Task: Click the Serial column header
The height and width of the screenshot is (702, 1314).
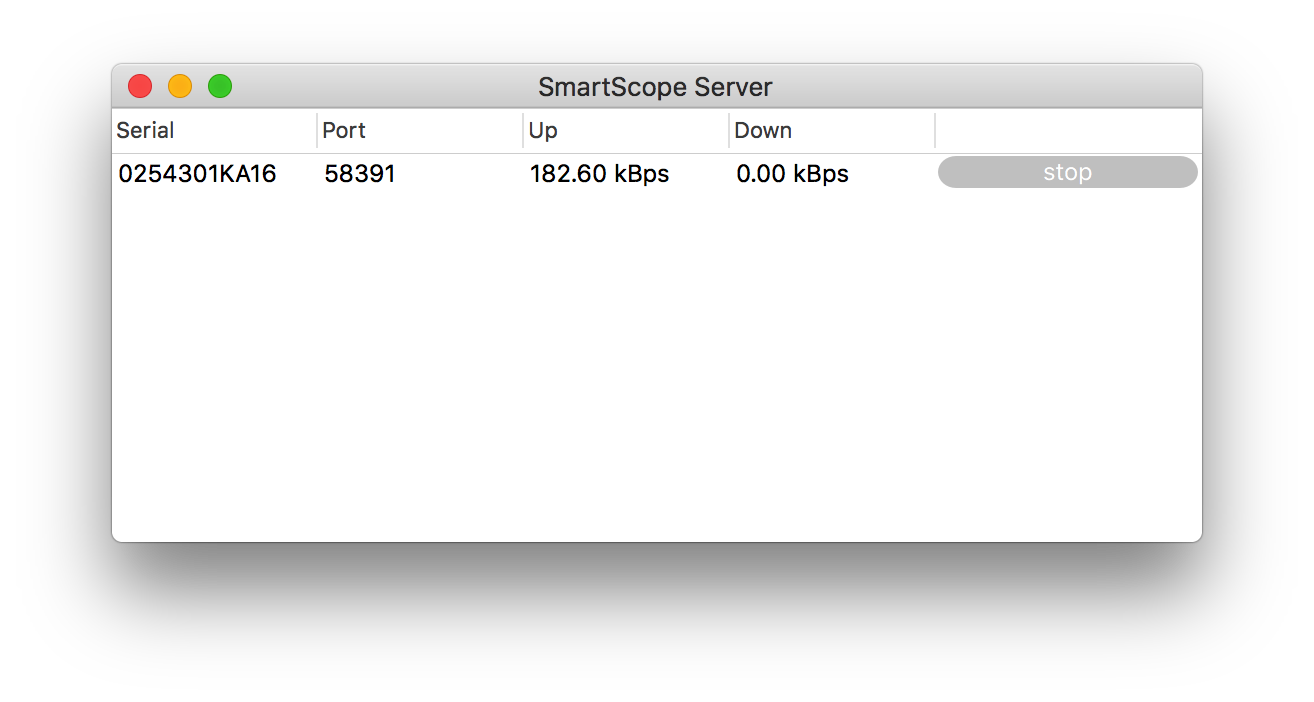Action: click(x=146, y=131)
